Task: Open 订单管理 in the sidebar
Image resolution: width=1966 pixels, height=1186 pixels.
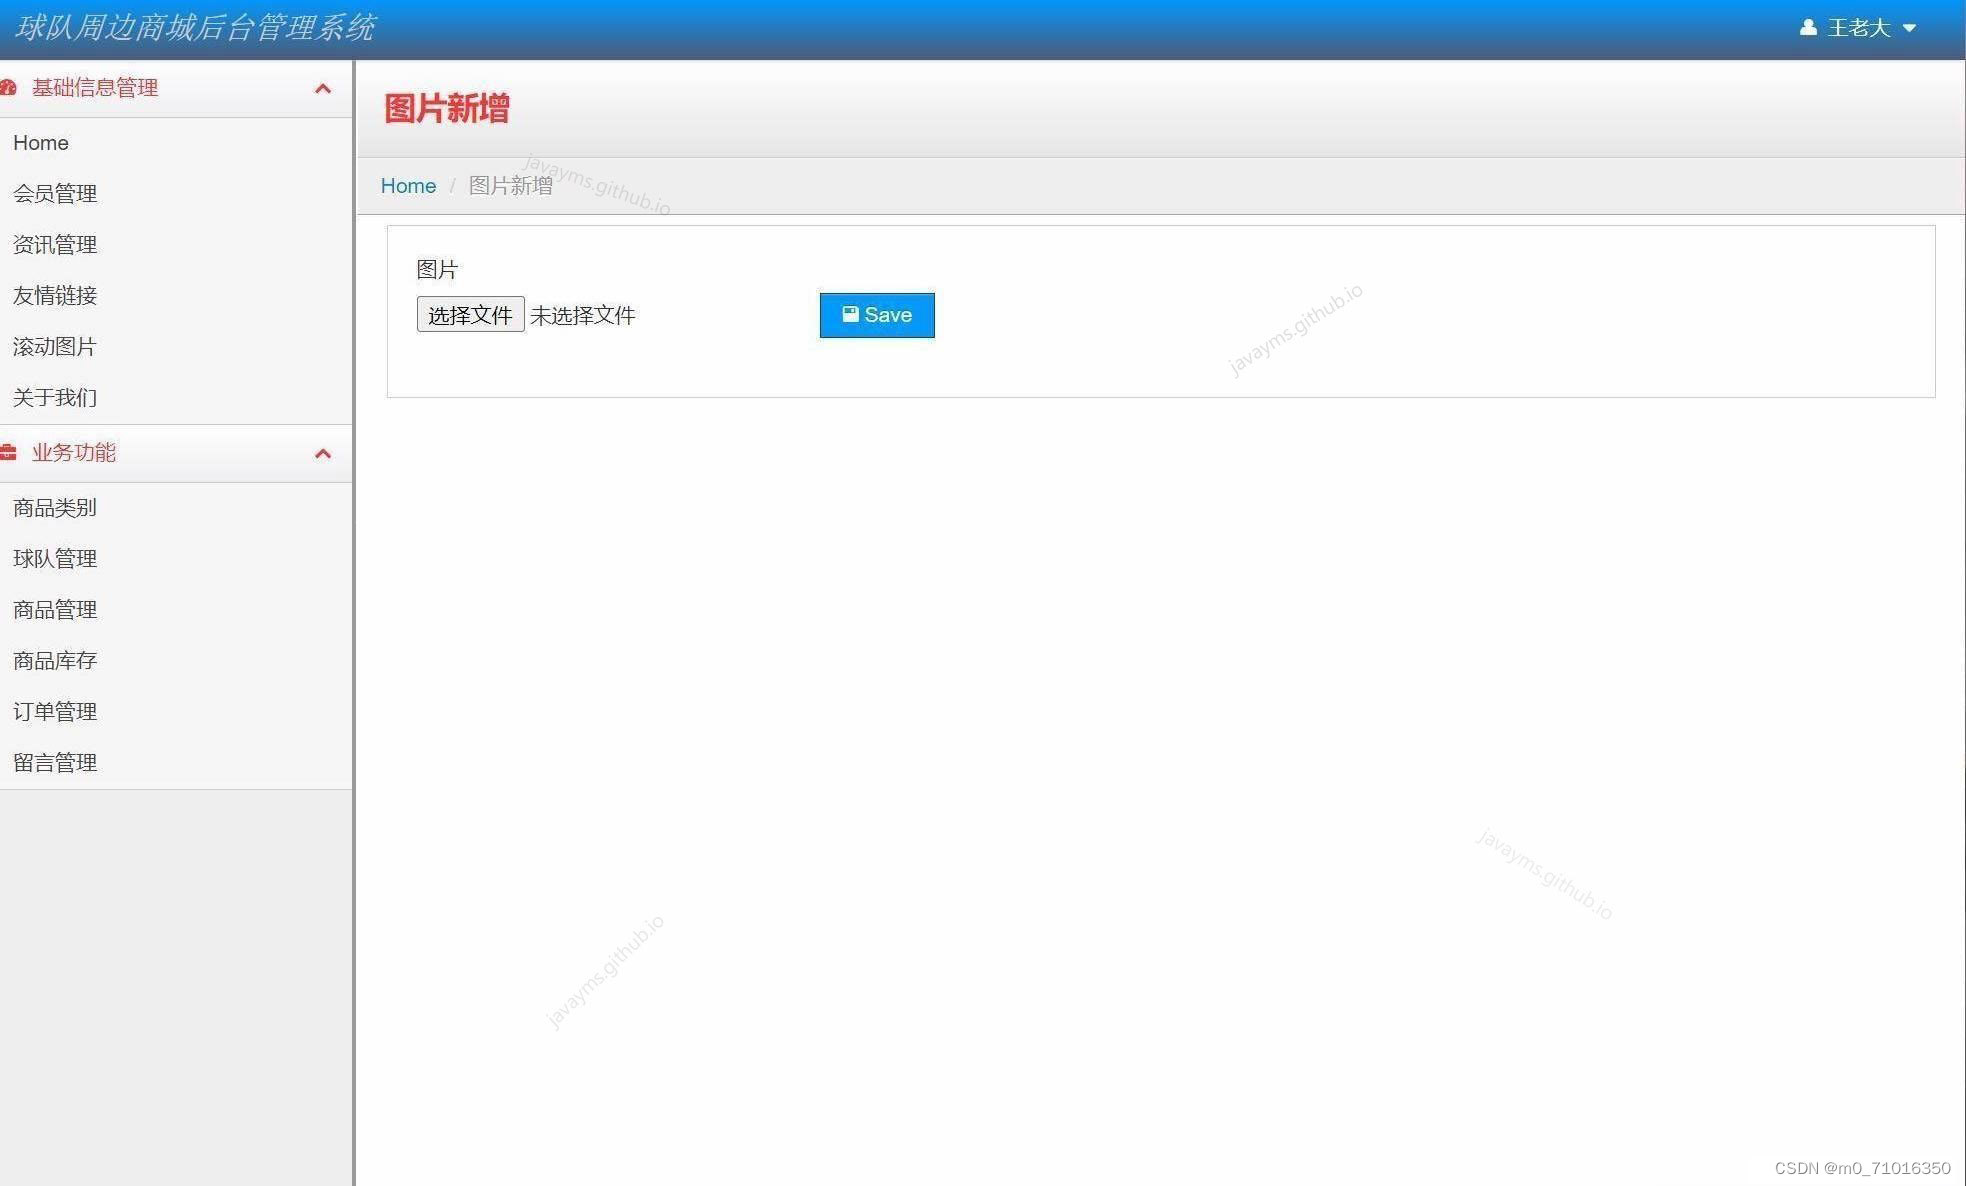Action: (55, 712)
